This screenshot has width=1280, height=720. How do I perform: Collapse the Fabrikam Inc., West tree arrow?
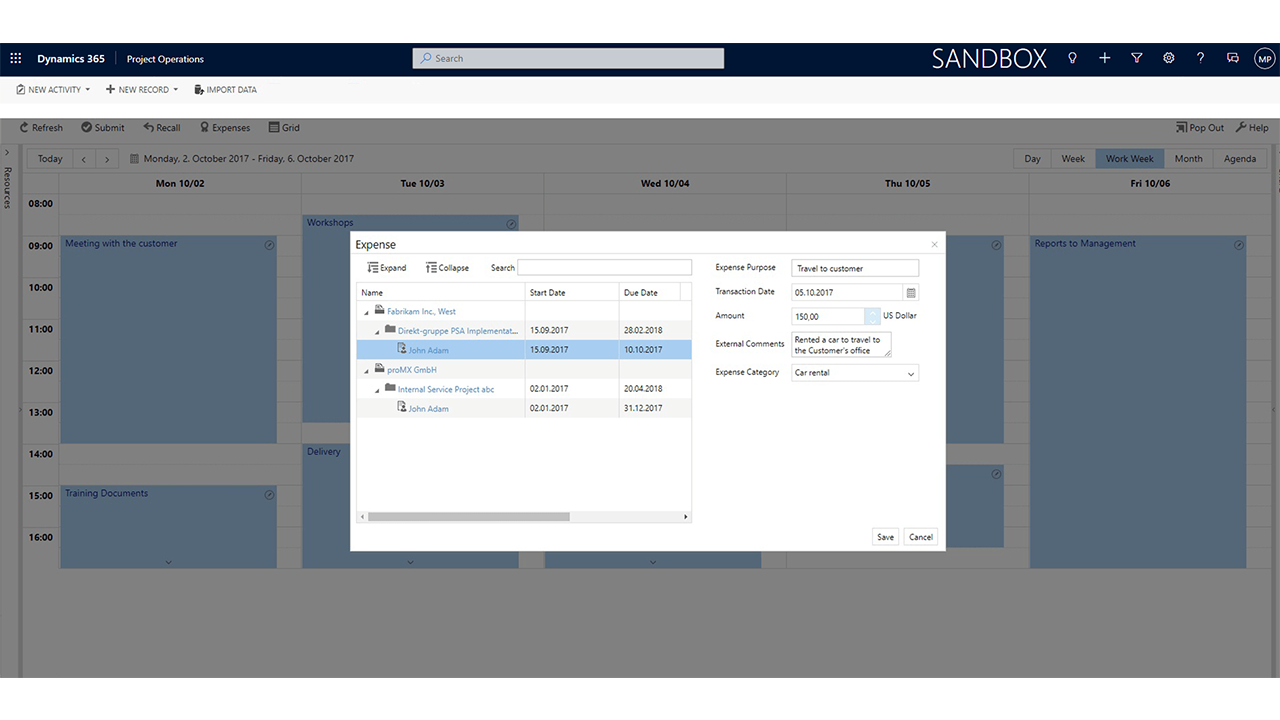(x=365, y=312)
